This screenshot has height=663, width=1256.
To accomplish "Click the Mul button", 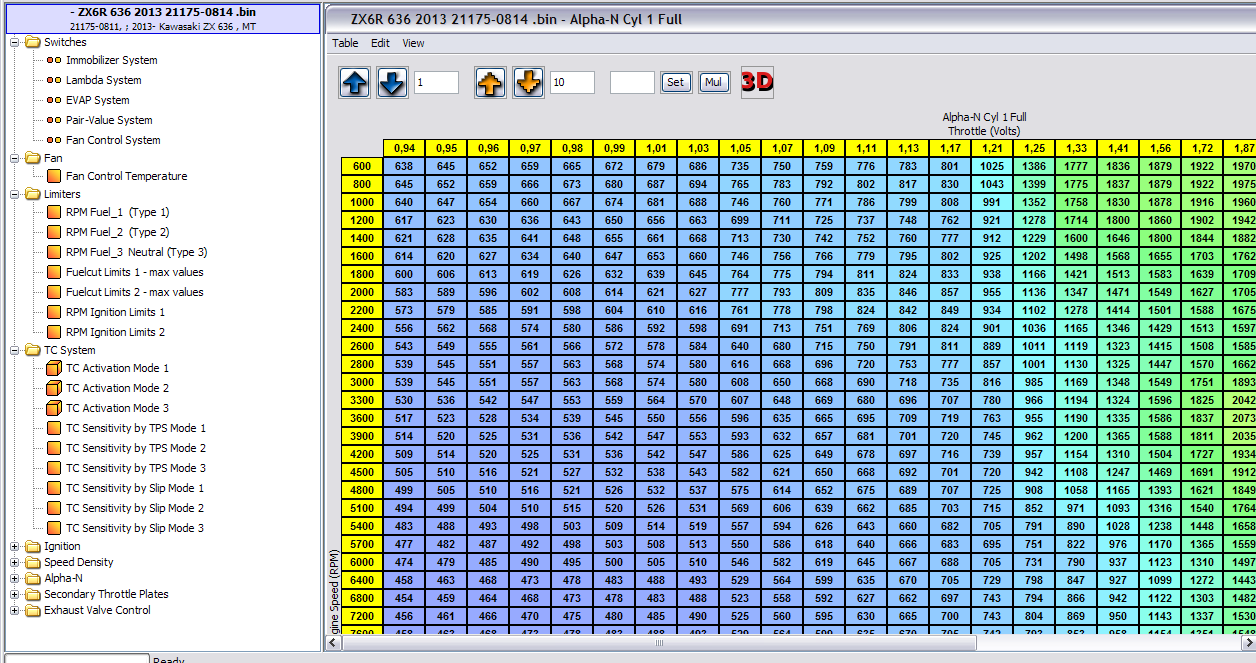I will (x=714, y=82).
